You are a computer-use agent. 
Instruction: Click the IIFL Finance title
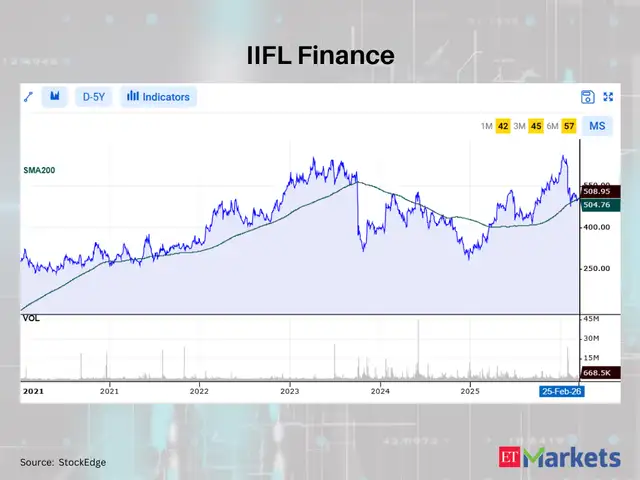(320, 55)
